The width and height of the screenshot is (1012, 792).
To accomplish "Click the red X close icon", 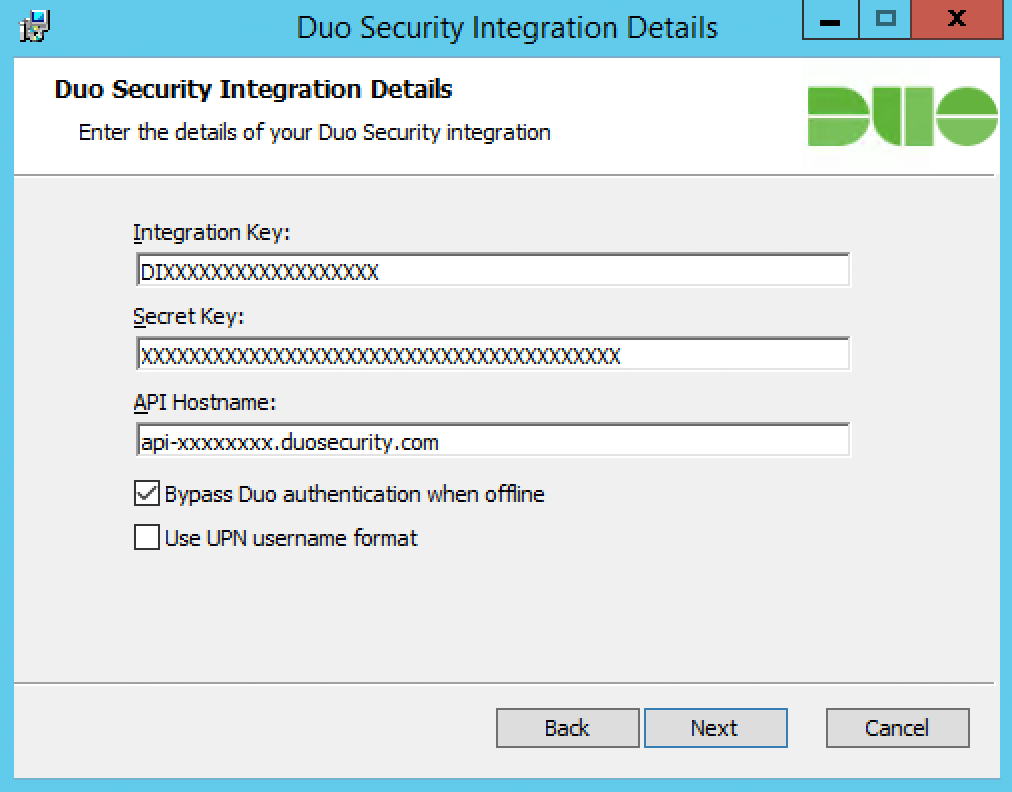I will [x=957, y=18].
